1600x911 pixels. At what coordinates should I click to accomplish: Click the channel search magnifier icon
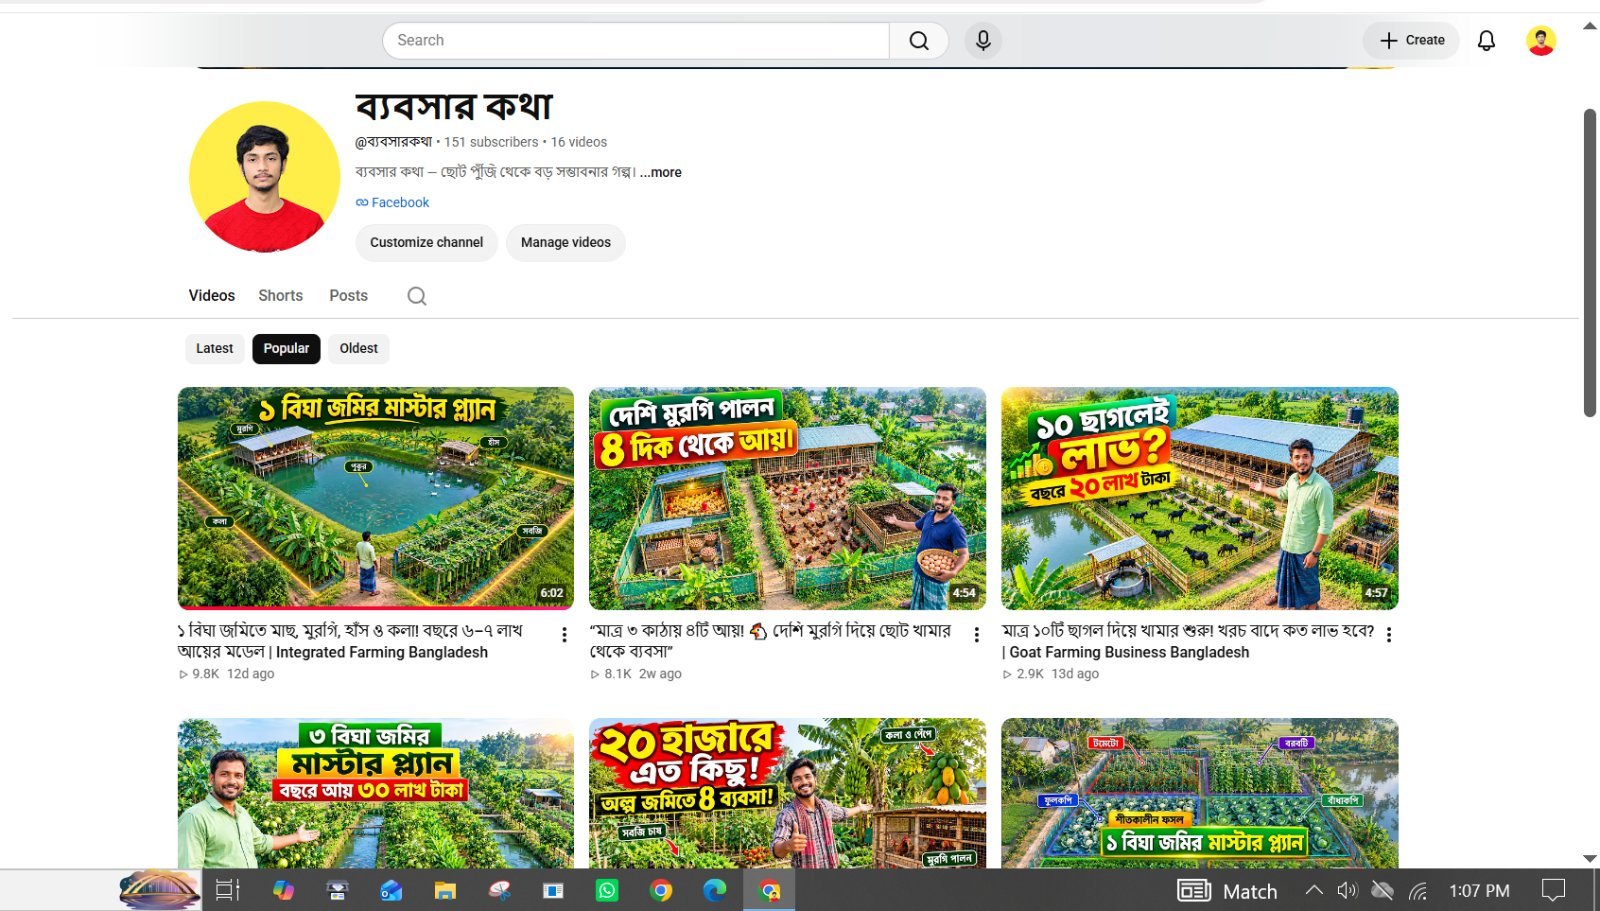point(417,296)
